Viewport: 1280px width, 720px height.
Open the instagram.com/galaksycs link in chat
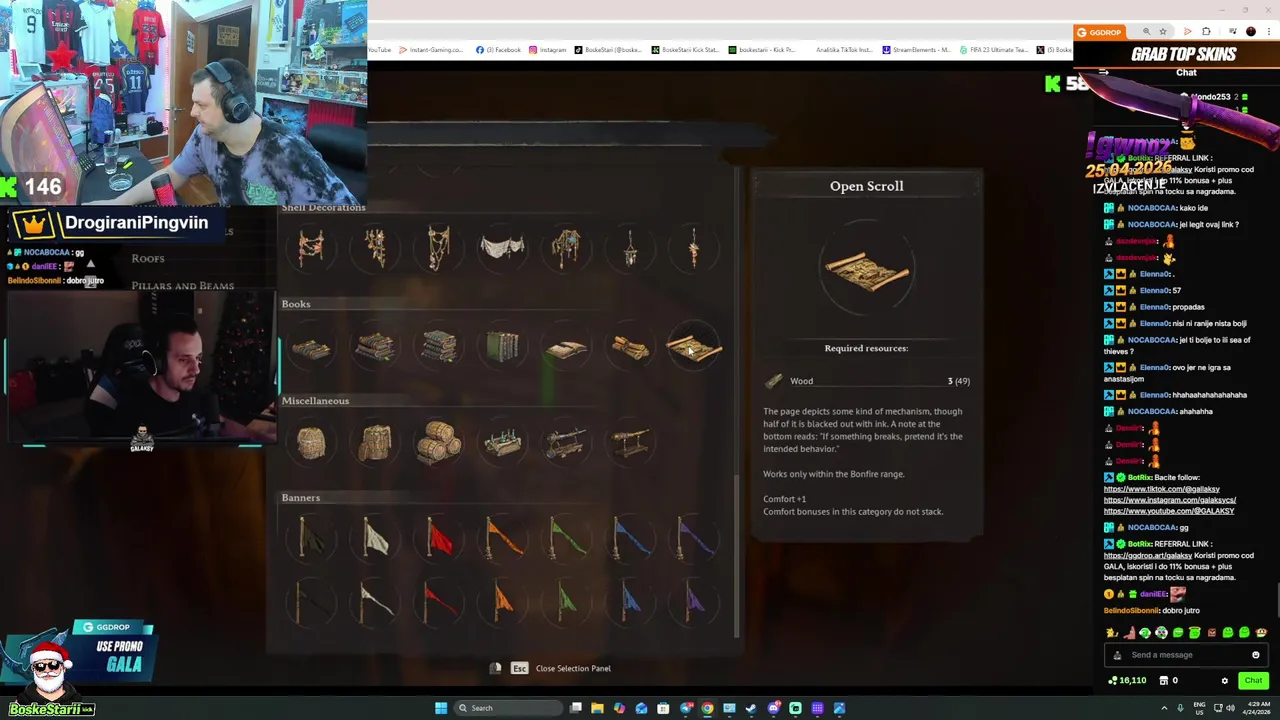click(x=1170, y=500)
